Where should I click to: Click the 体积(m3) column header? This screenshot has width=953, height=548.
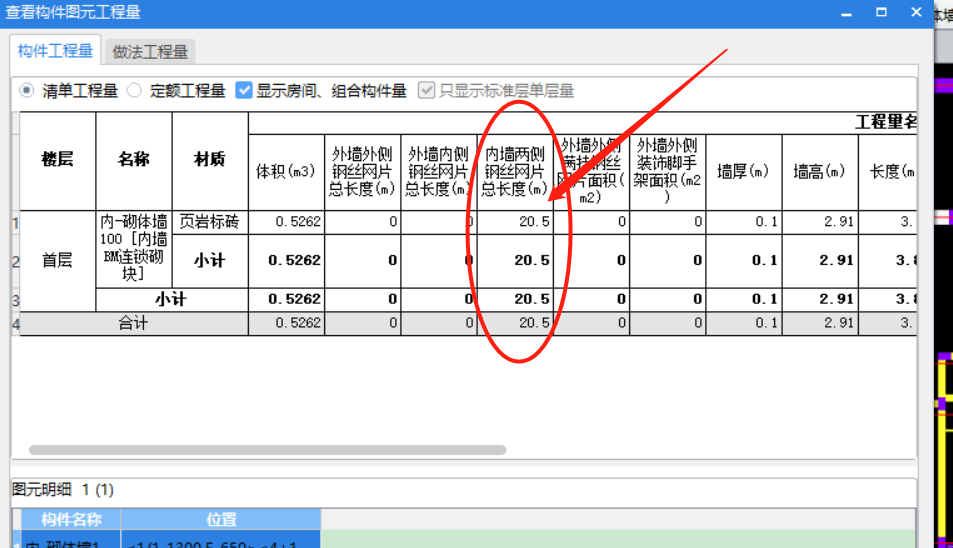[x=286, y=172]
